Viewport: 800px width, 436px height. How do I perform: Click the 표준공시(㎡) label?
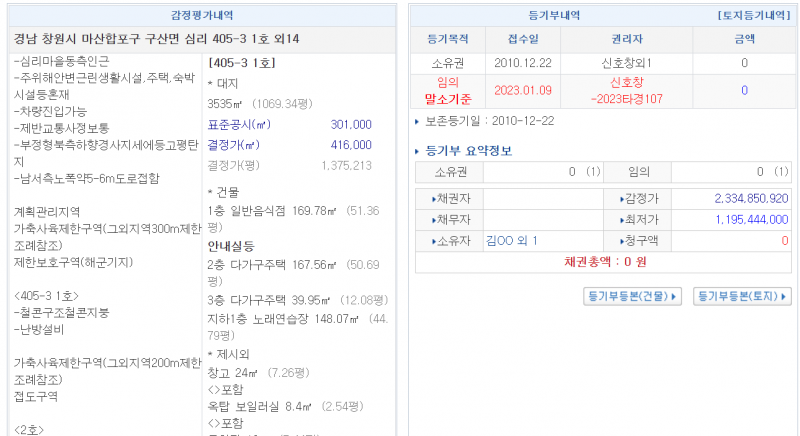239,125
